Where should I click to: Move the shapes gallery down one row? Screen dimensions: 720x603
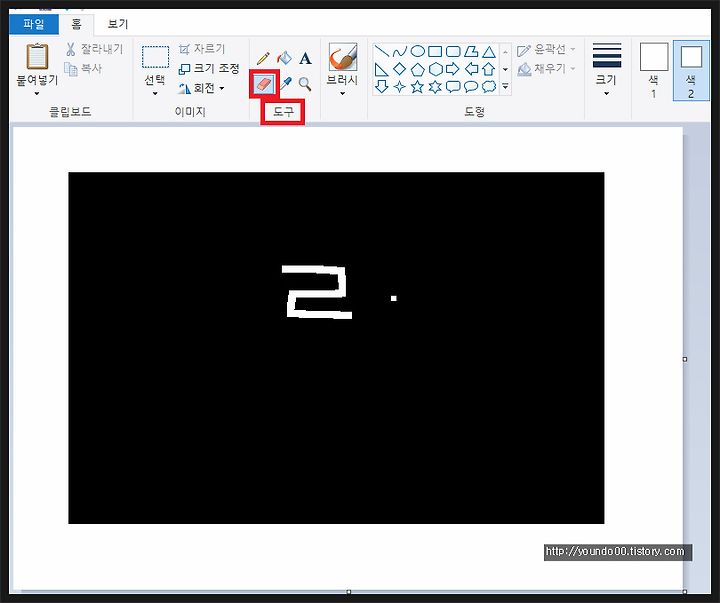505,69
